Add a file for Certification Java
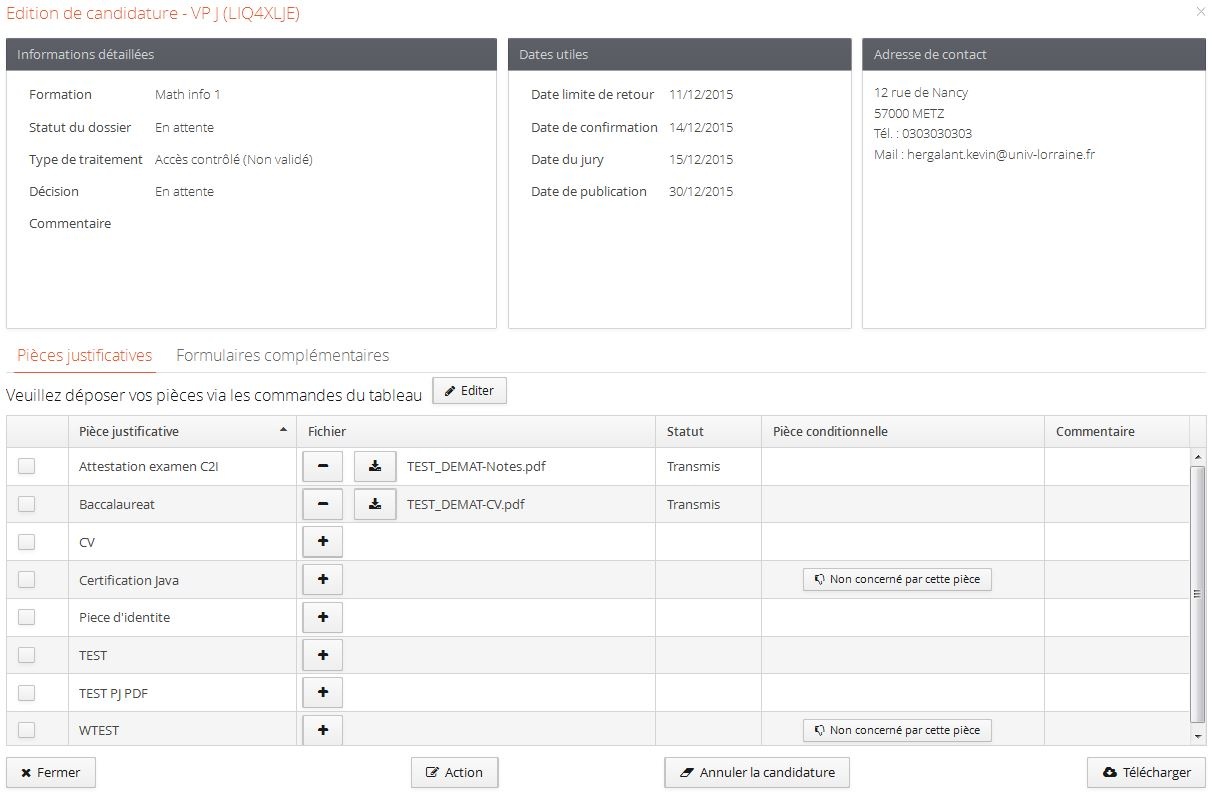This screenshot has height=797, width=1212. [322, 580]
